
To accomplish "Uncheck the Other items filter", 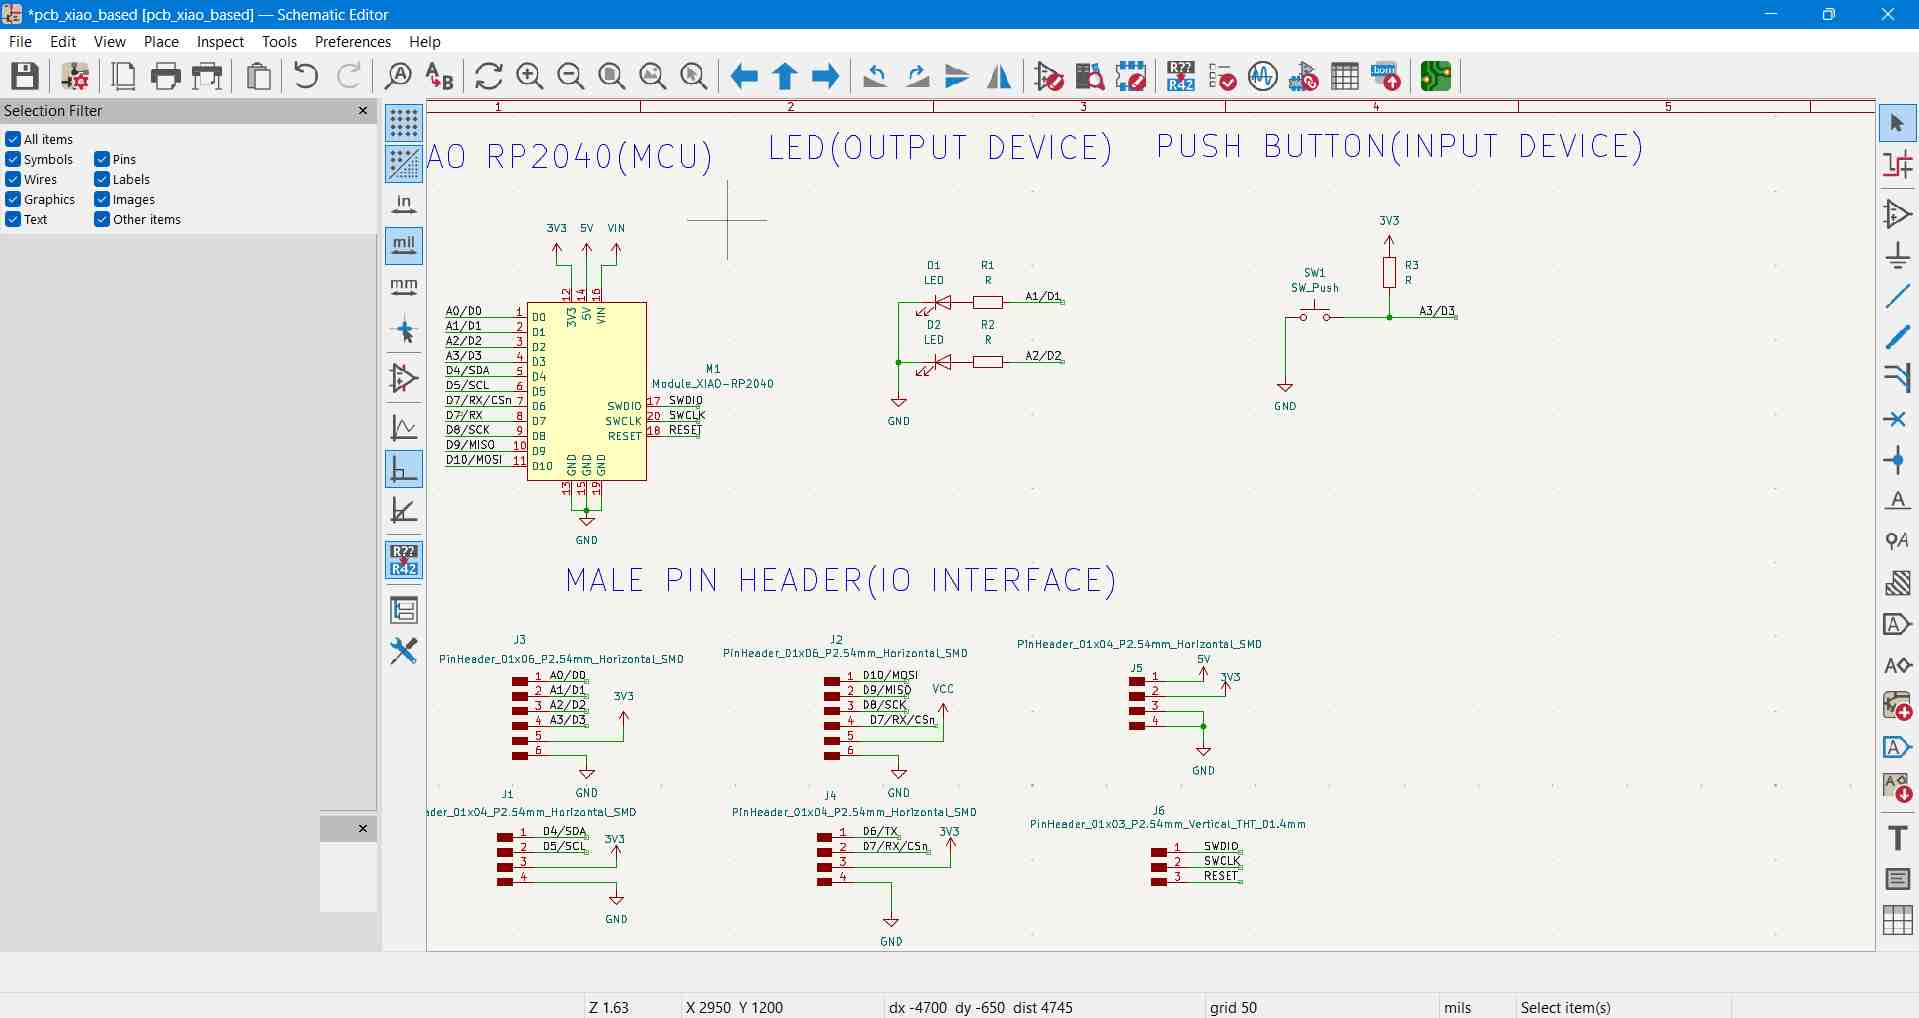I will pyautogui.click(x=102, y=219).
